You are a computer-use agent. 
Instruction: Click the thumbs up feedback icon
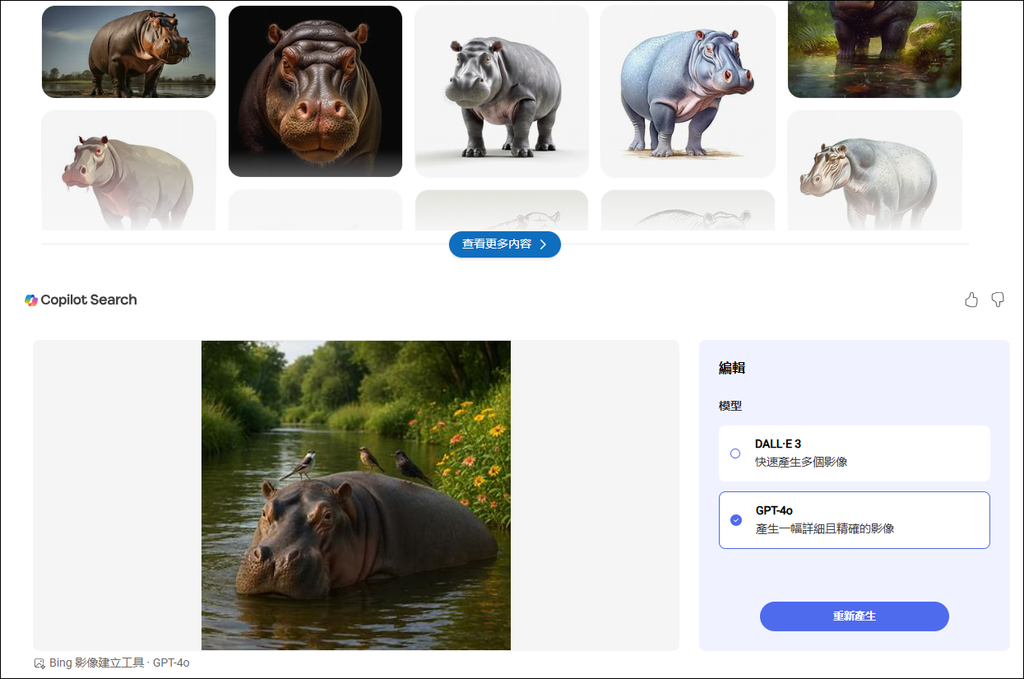click(x=971, y=300)
